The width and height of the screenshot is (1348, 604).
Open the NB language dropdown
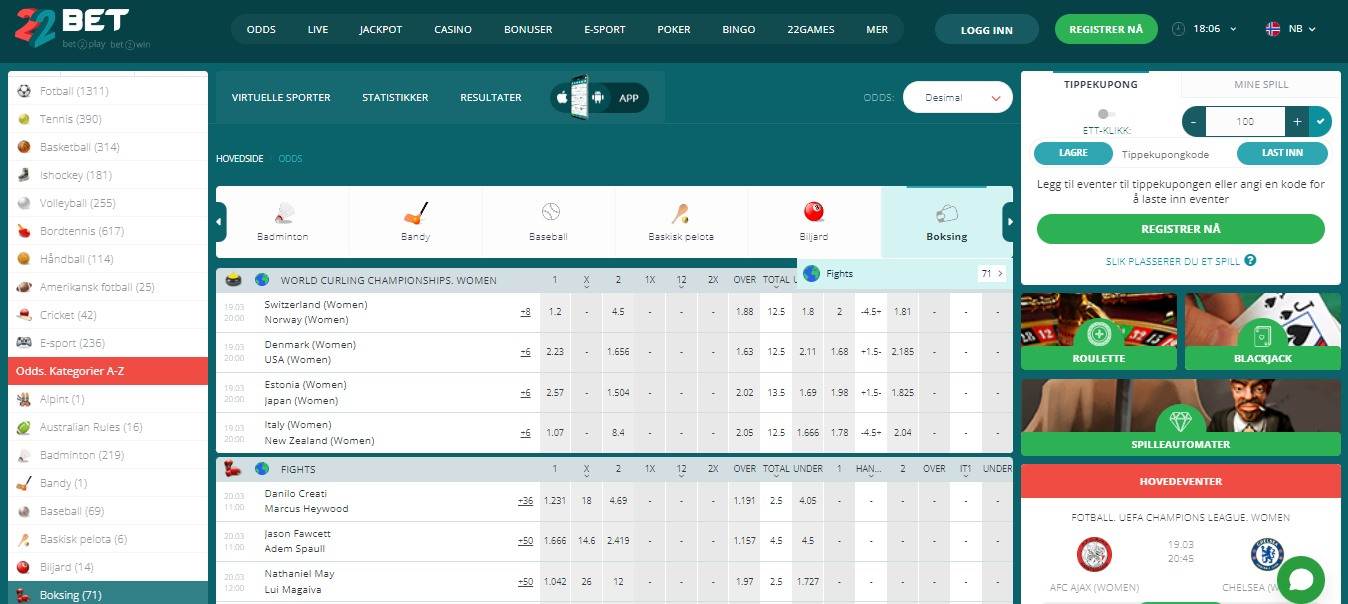[1289, 29]
